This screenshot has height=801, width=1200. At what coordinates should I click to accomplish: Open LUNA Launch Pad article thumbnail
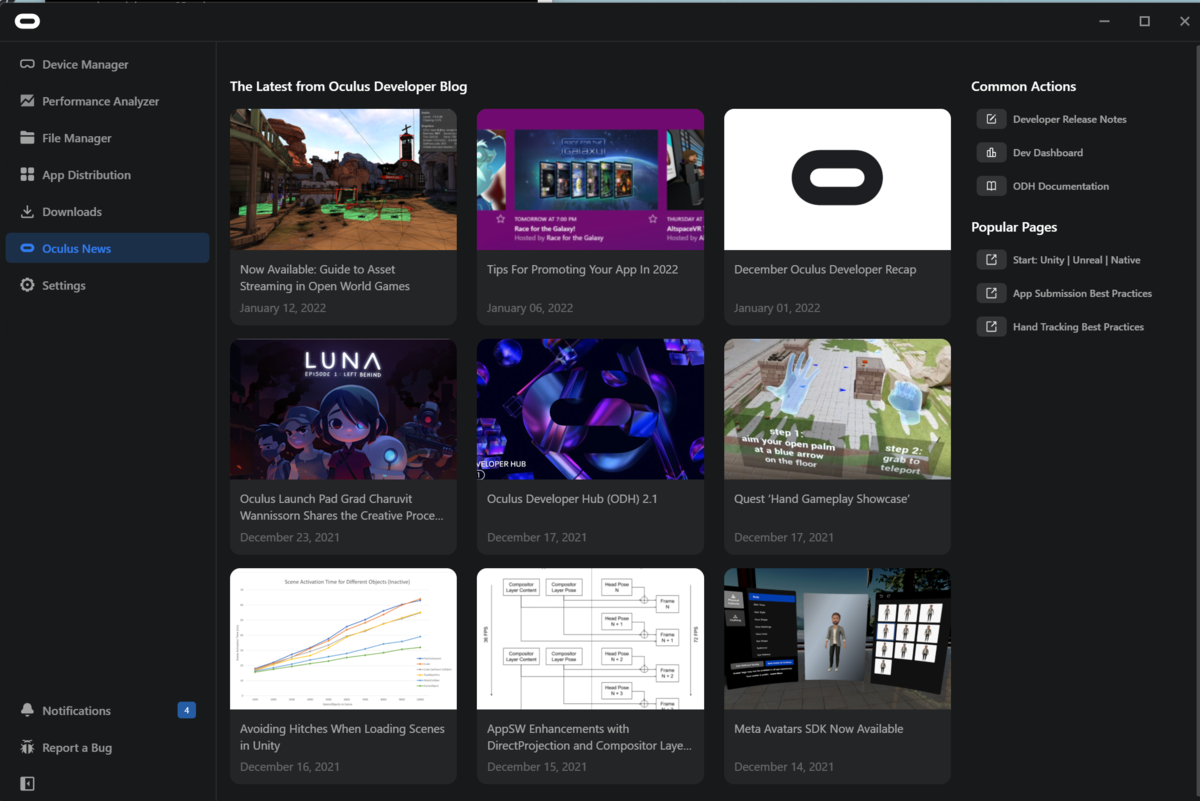pos(343,409)
